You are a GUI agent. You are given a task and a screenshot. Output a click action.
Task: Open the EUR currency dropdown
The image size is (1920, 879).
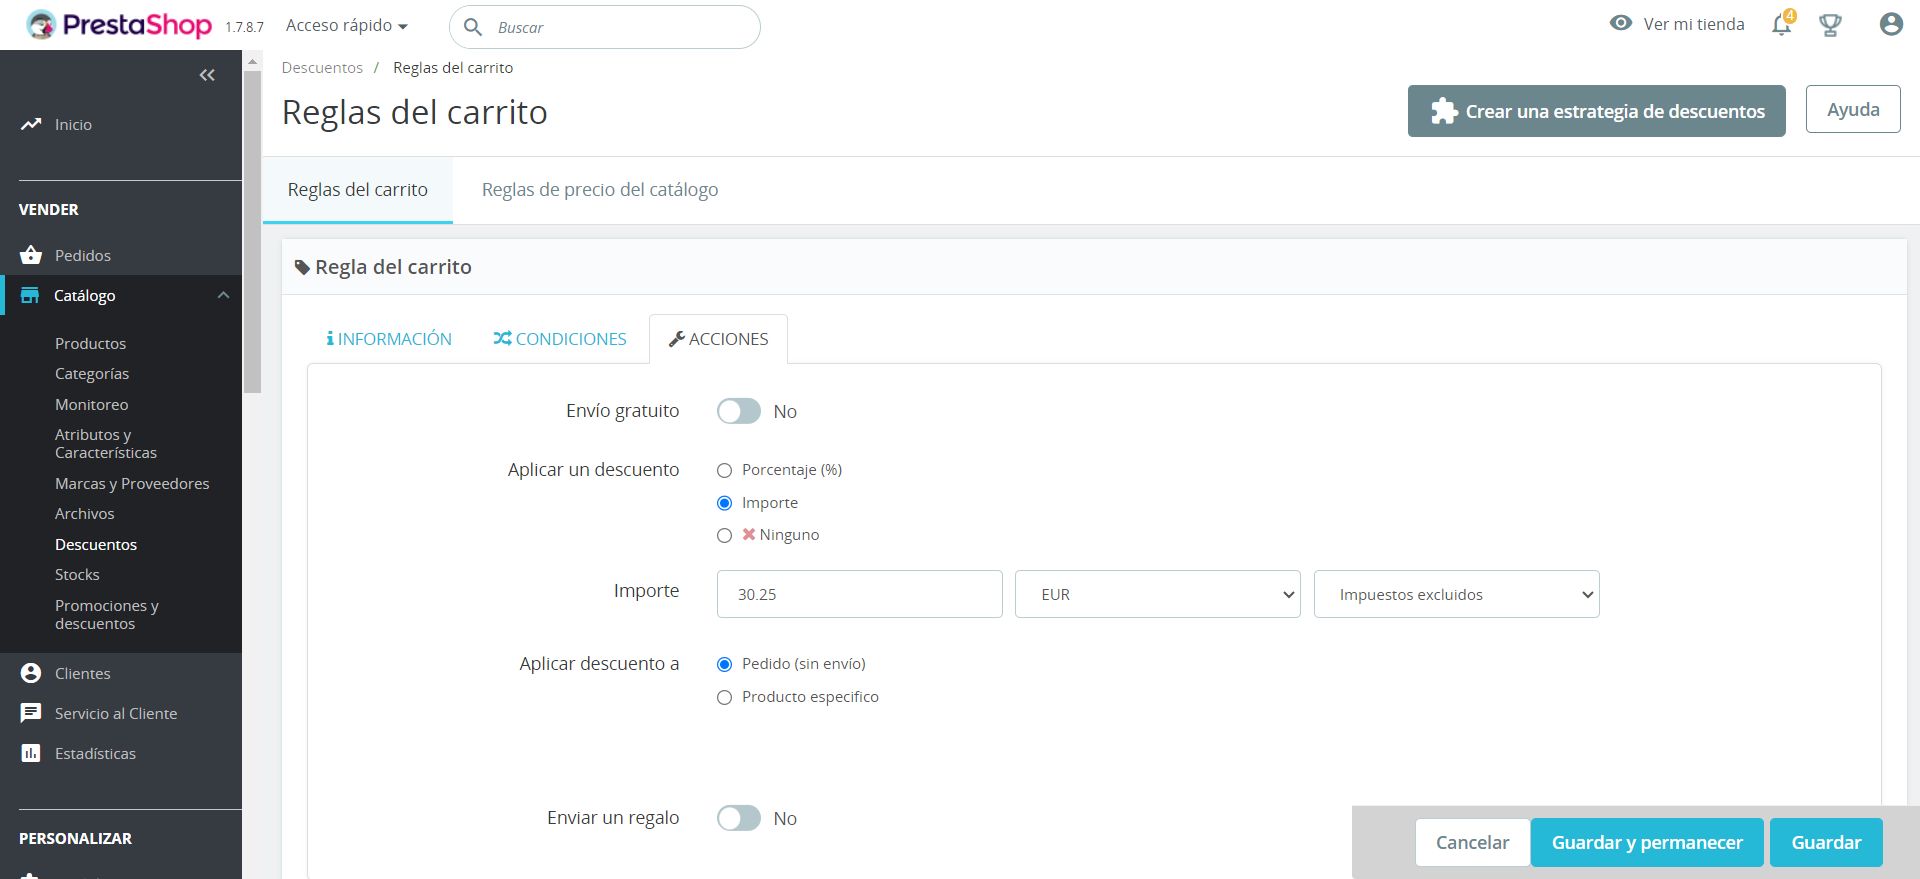(x=1157, y=594)
